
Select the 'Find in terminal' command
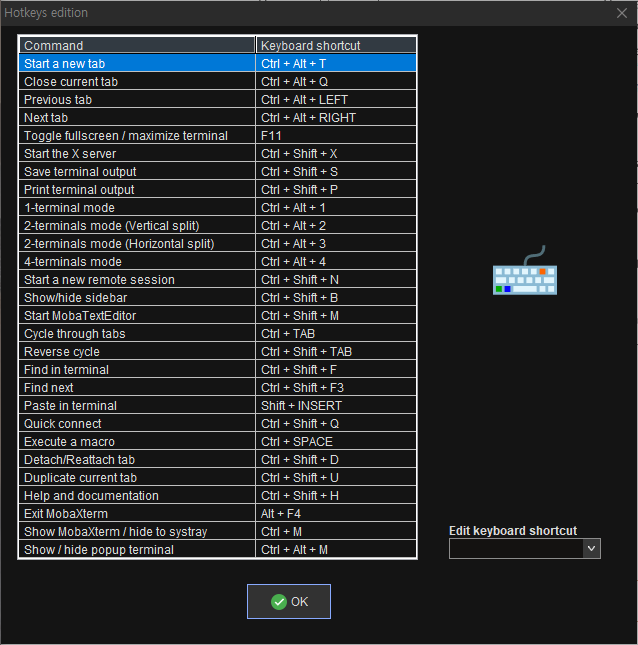[137, 369]
